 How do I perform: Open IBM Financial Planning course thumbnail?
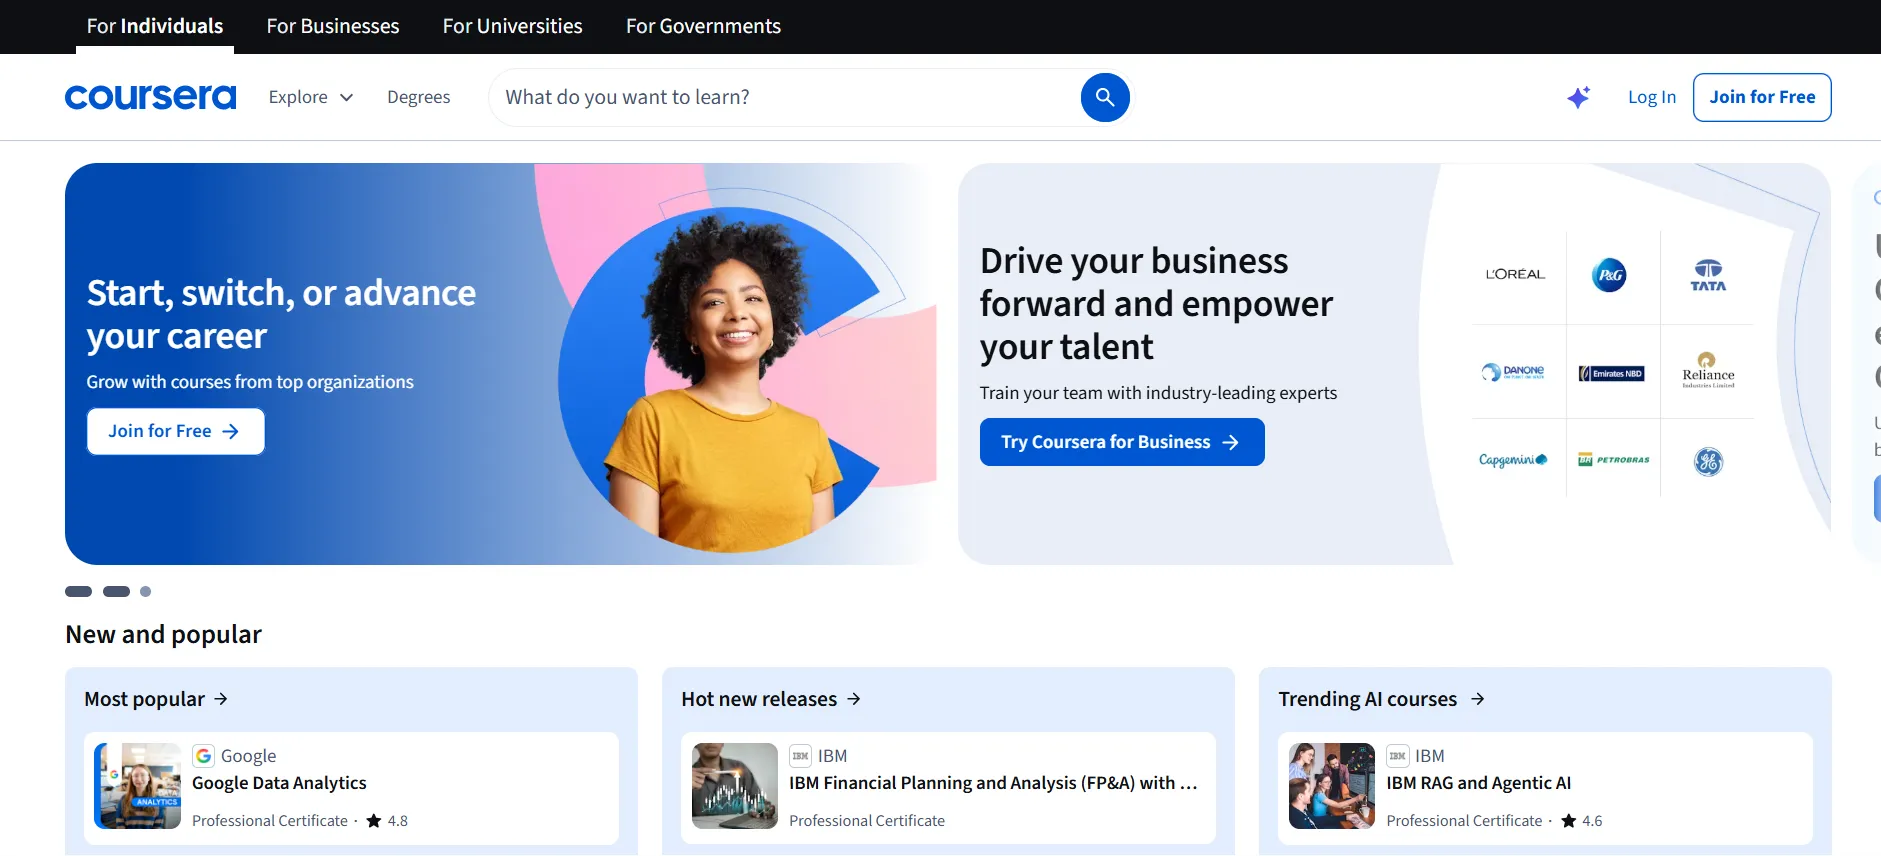pos(735,786)
